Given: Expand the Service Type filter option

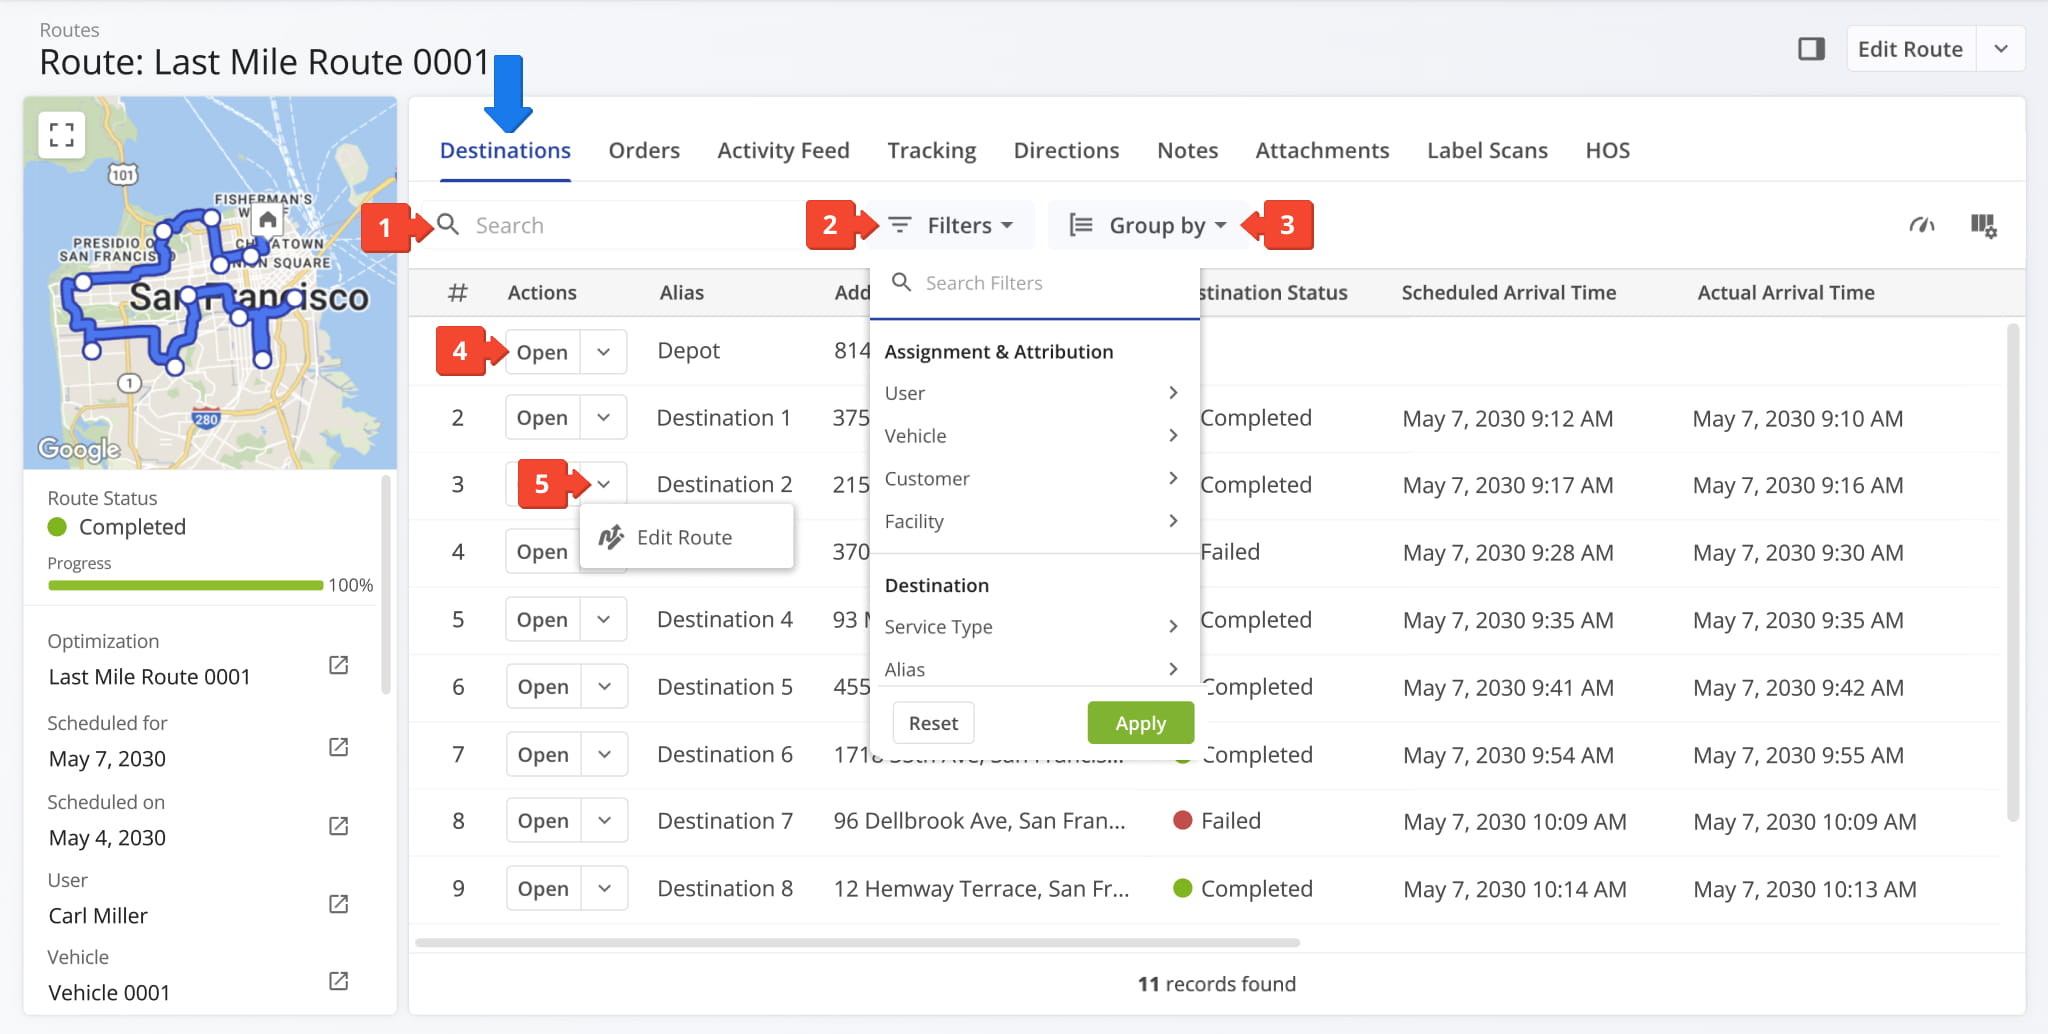Looking at the screenshot, I should point(1030,627).
